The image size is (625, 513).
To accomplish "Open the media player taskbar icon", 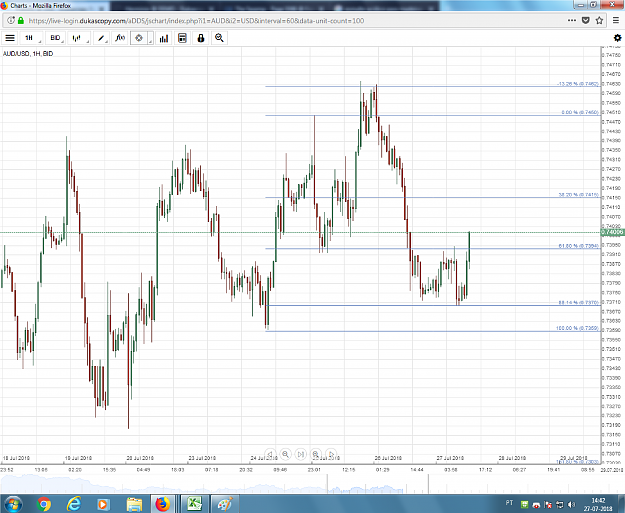I will tap(103, 504).
